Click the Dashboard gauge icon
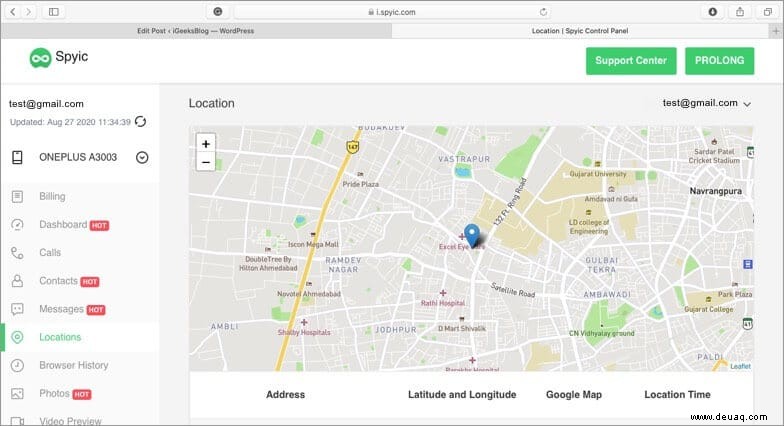This screenshot has height=426, width=784. coord(17,224)
